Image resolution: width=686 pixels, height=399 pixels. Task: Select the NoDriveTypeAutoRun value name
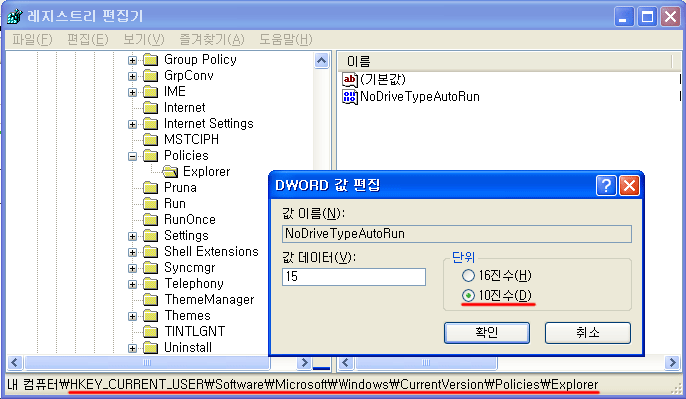pyautogui.click(x=420, y=97)
